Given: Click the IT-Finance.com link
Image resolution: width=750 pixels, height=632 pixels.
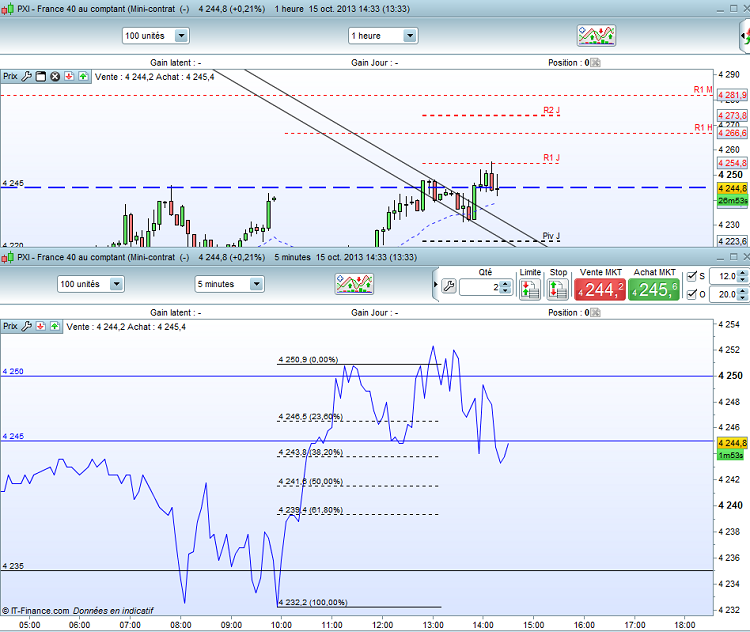Looking at the screenshot, I should (x=40, y=610).
